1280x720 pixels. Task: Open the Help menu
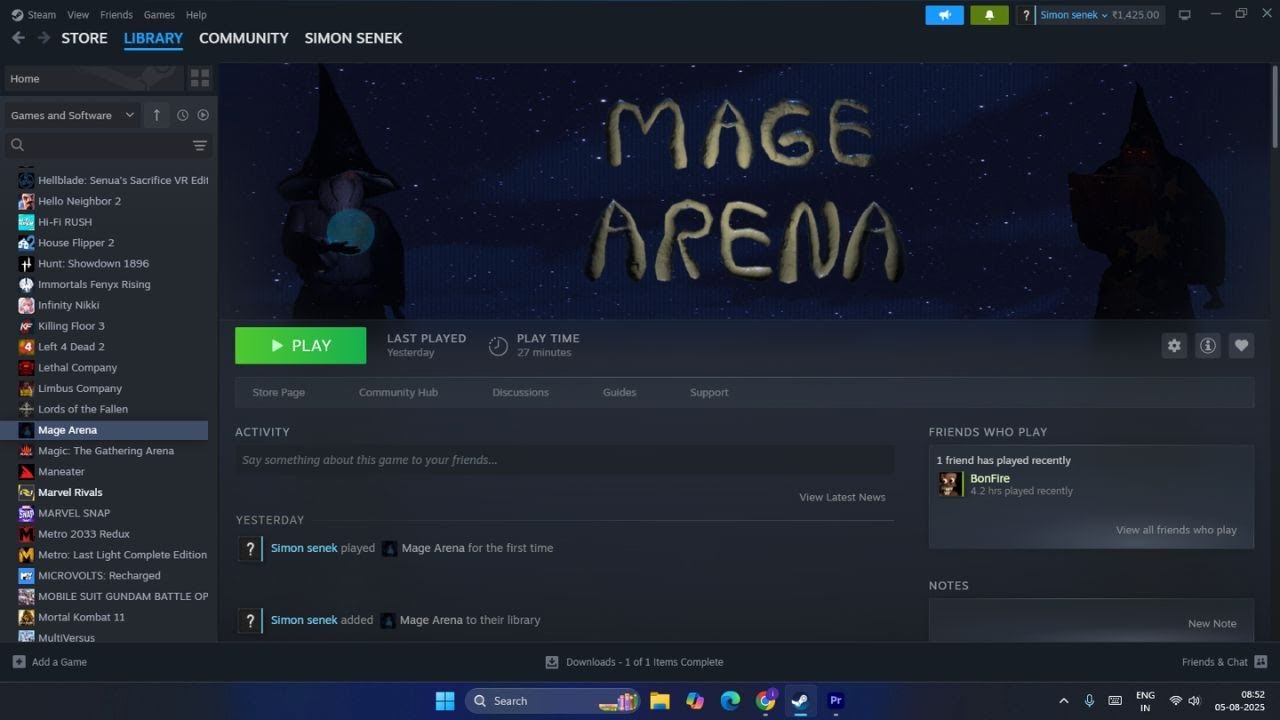tap(196, 15)
